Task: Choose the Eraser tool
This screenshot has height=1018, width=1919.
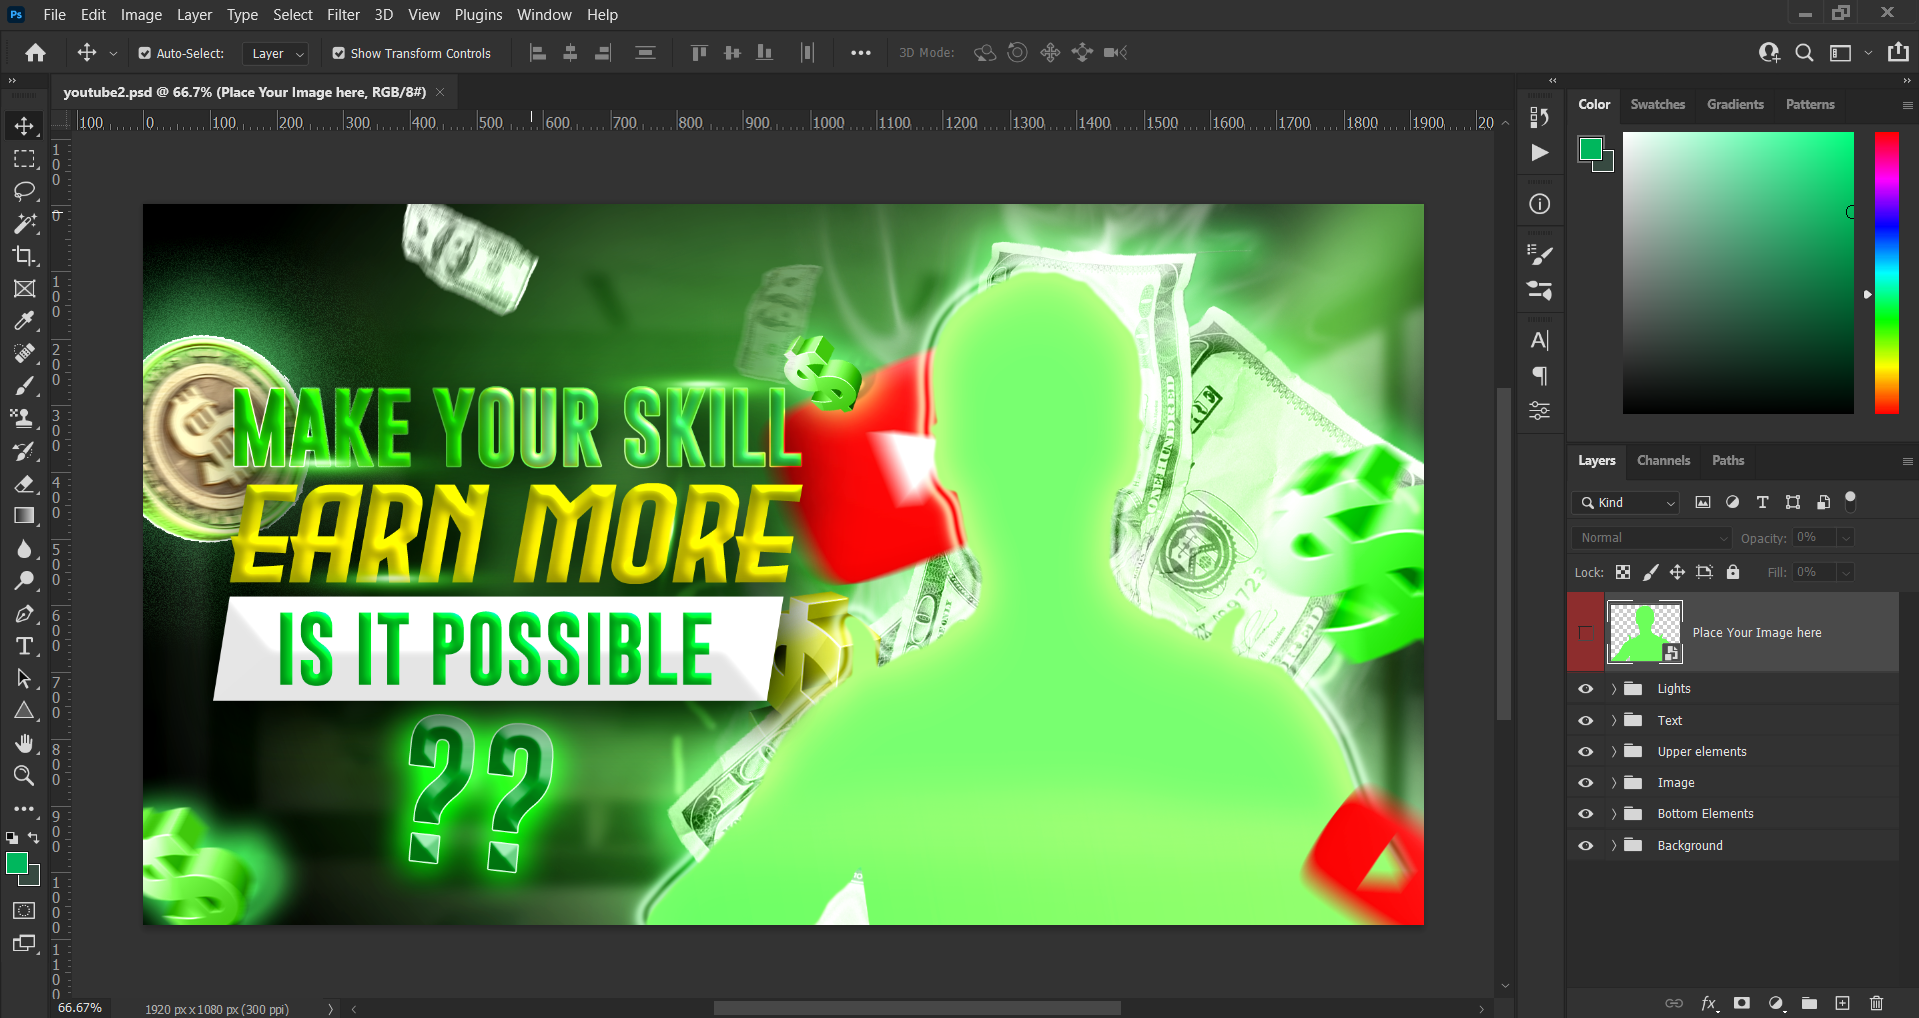Action: (x=24, y=484)
